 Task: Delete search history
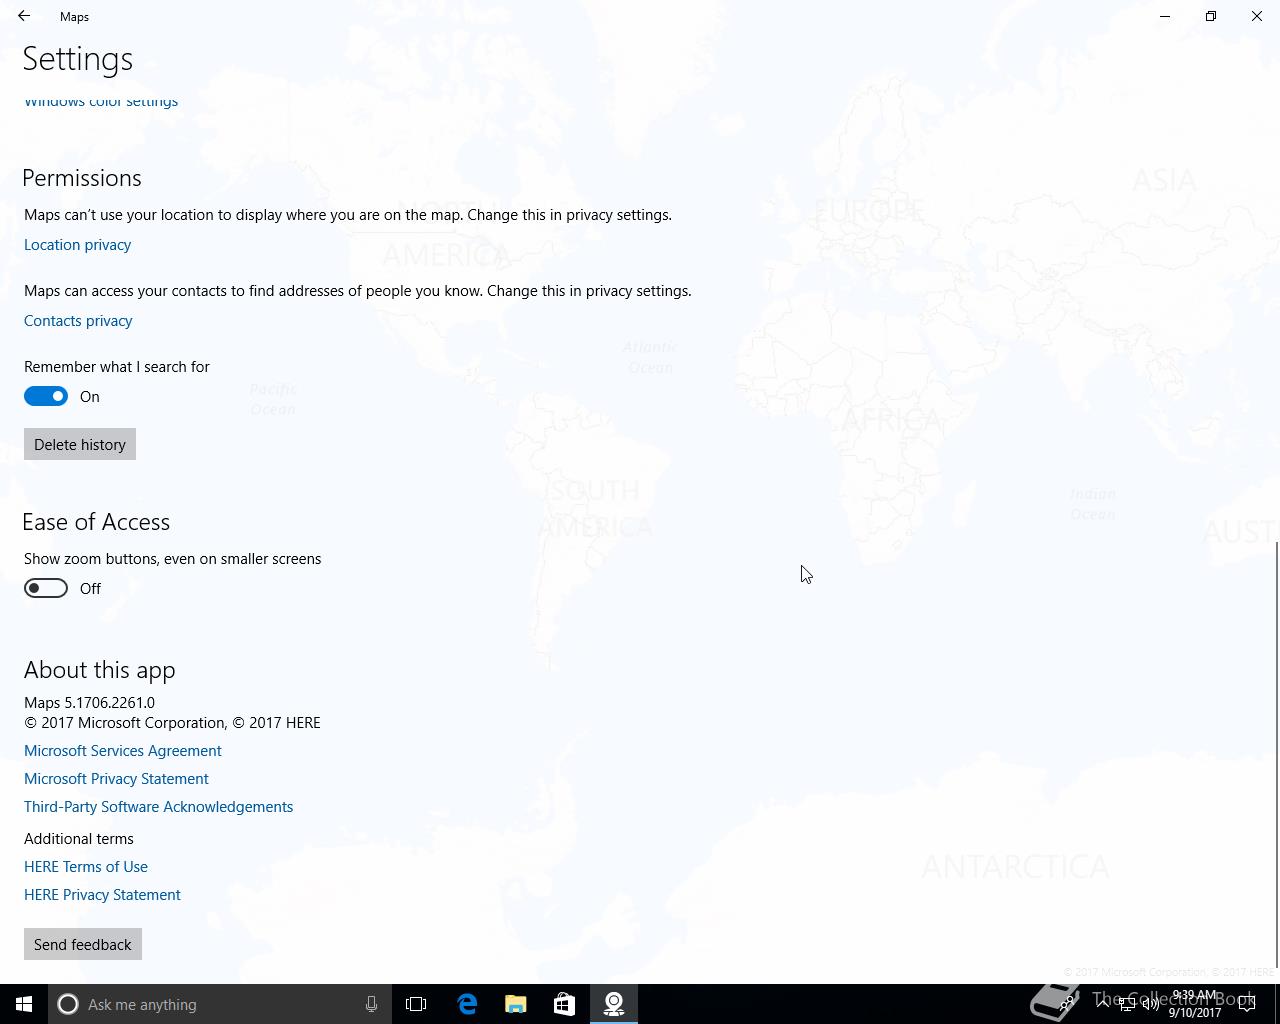click(80, 444)
